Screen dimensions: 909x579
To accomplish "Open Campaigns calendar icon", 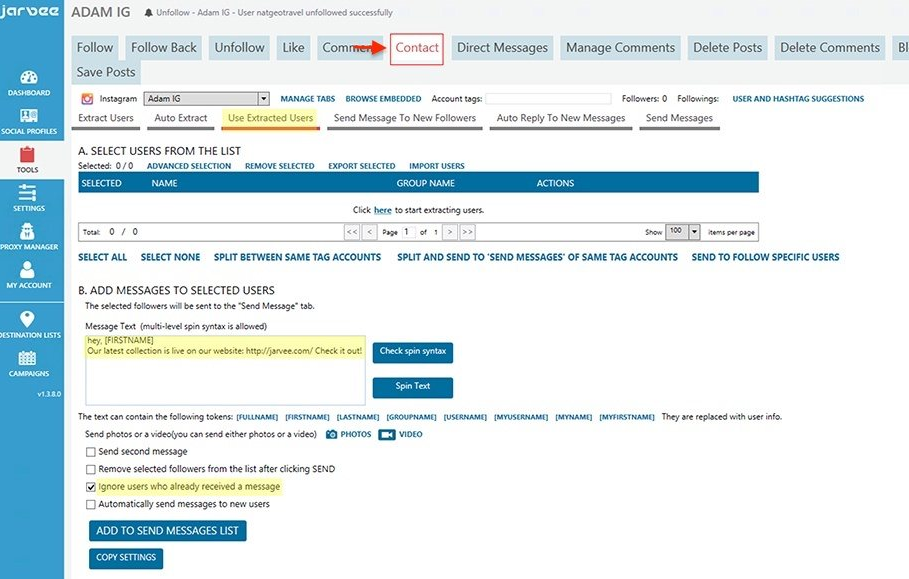I will tap(28, 364).
